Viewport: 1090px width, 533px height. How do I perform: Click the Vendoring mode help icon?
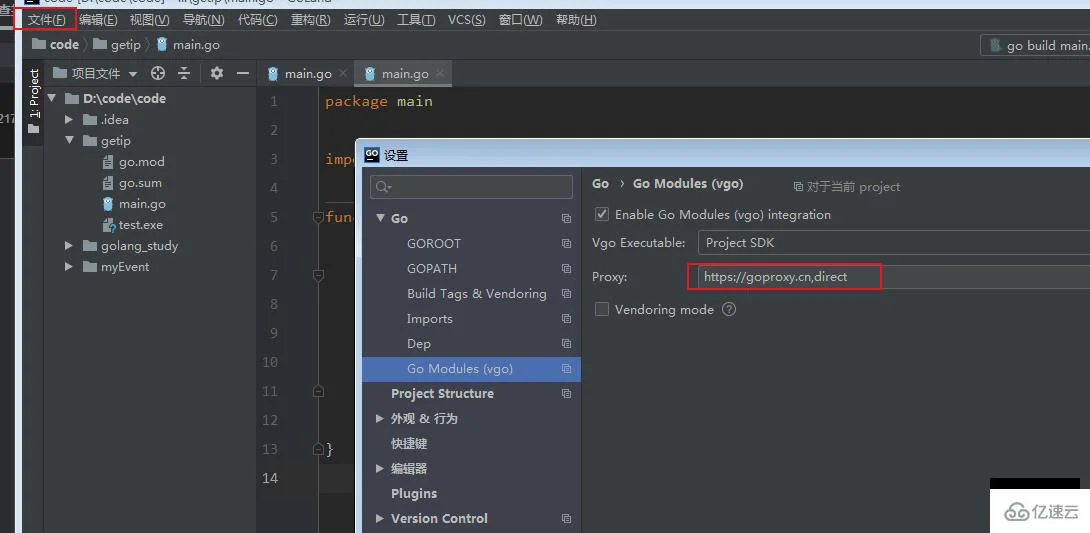click(729, 309)
